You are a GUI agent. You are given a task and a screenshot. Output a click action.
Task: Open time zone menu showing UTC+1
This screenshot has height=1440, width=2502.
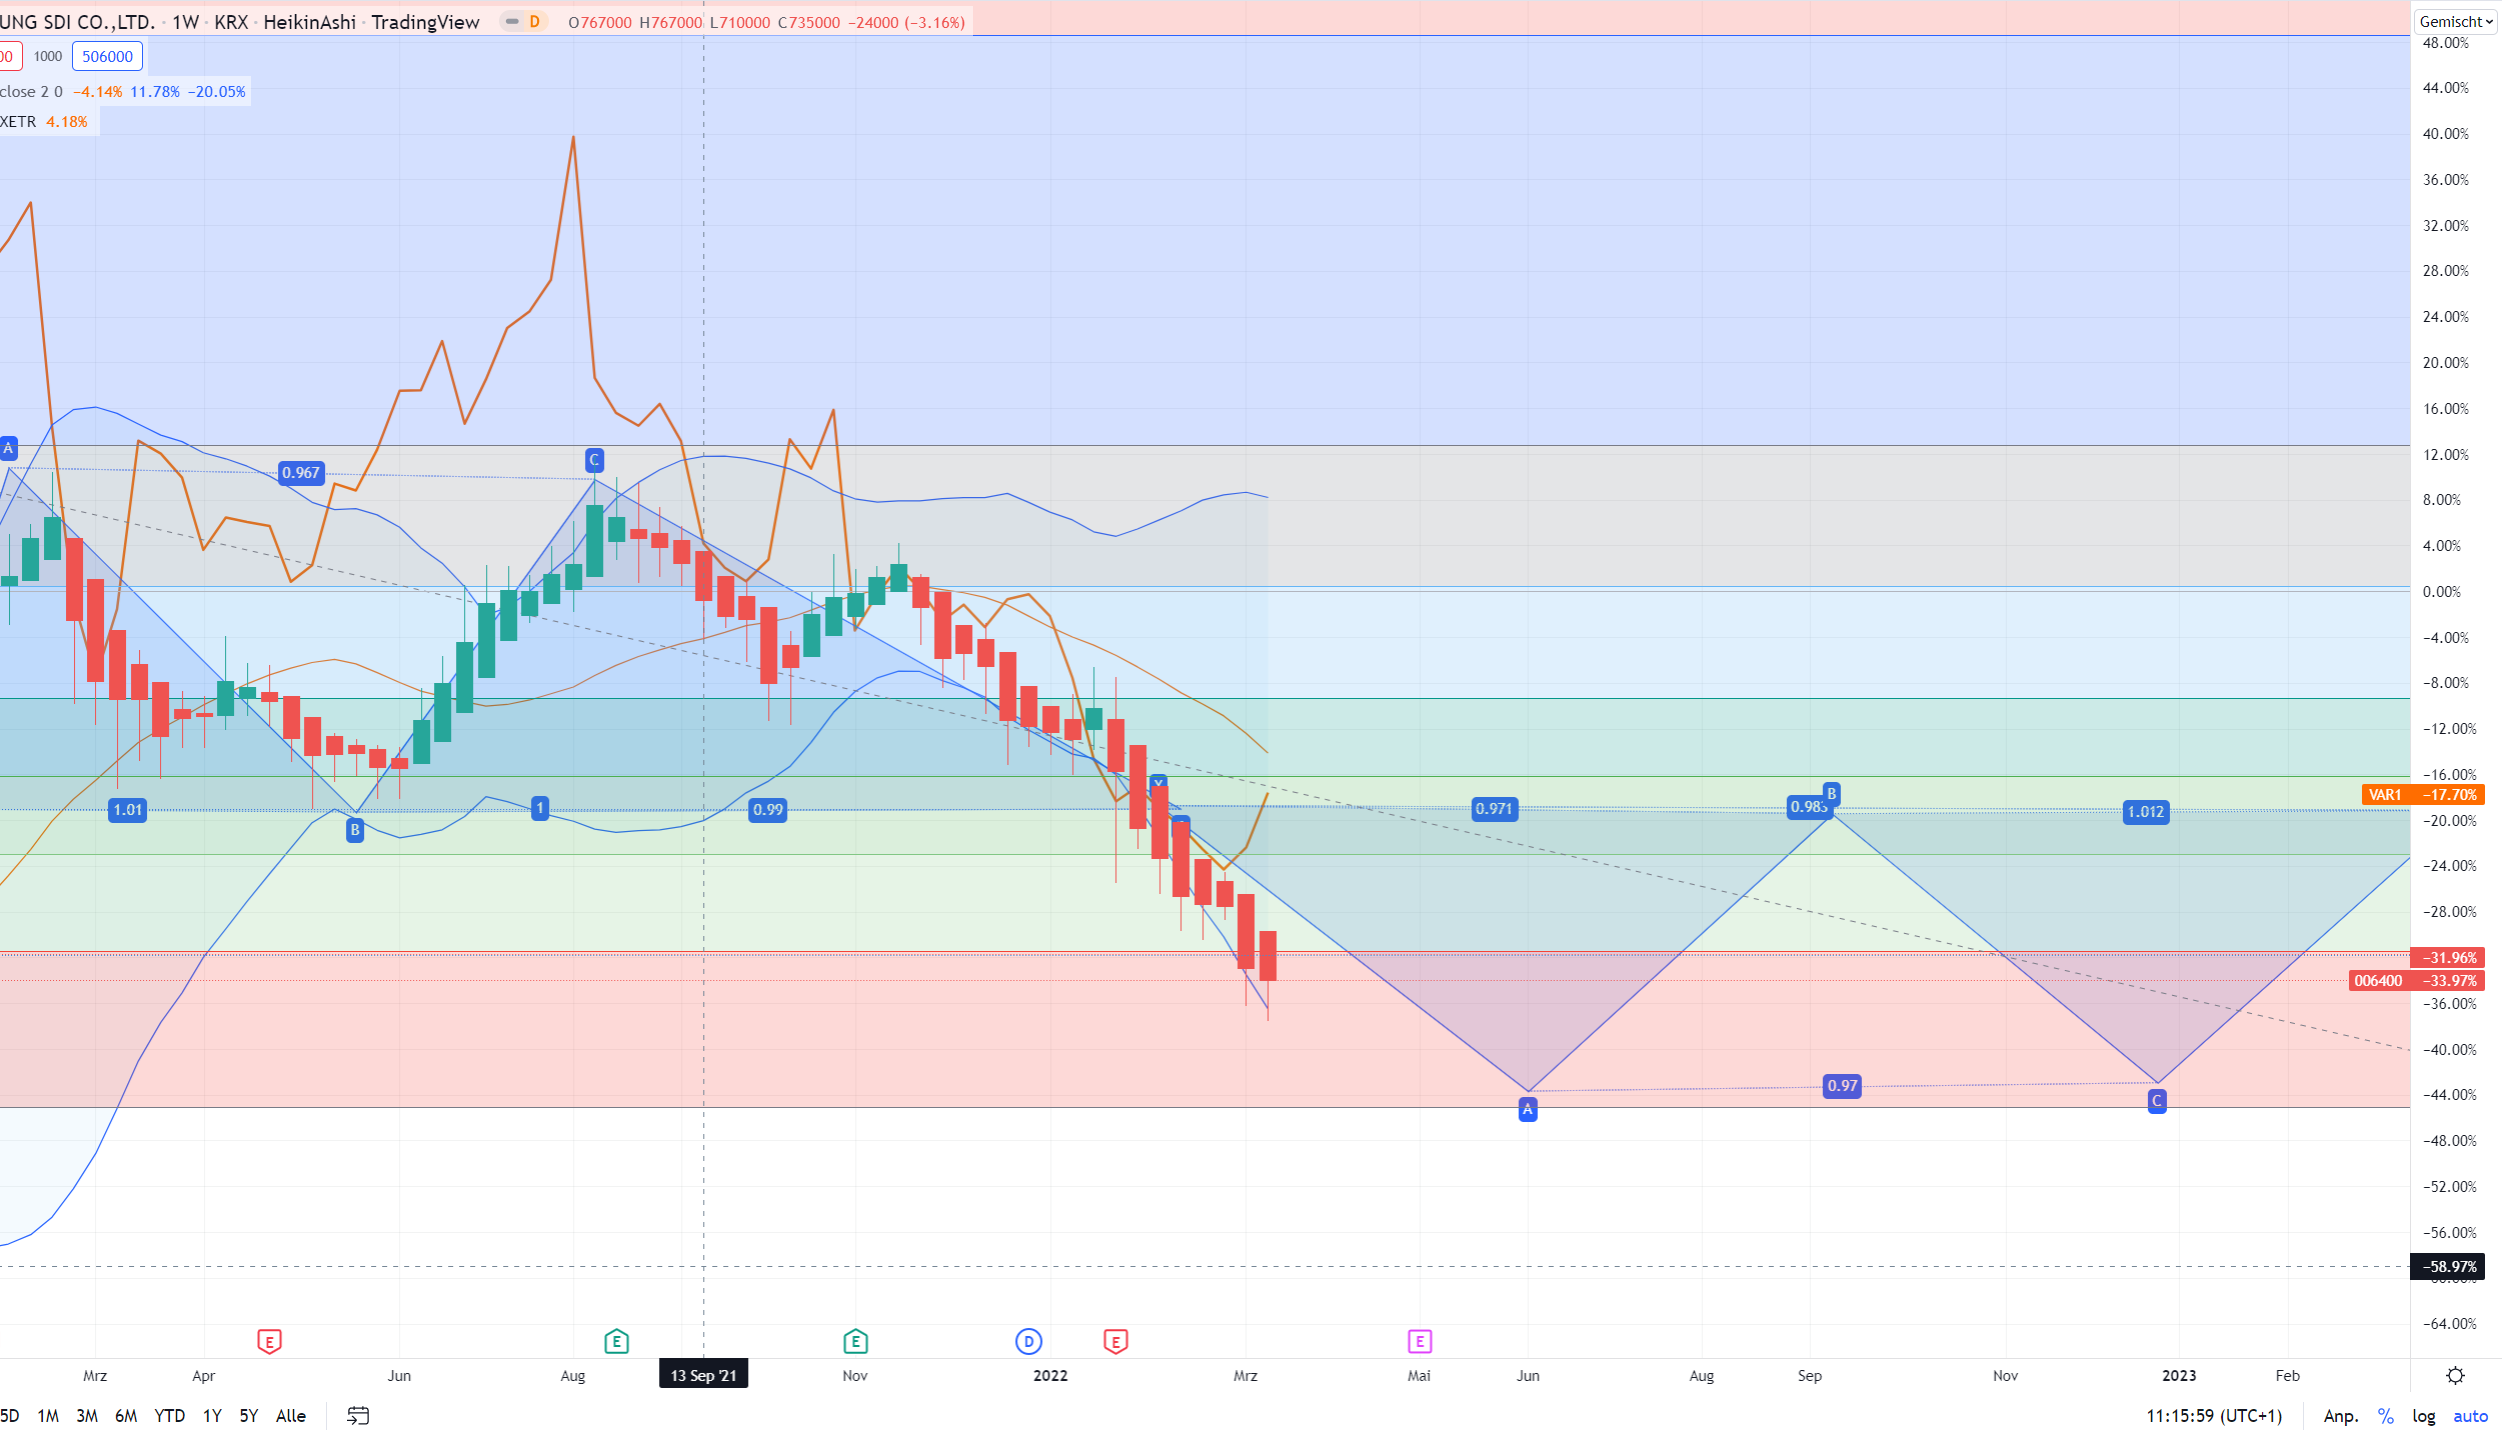pyautogui.click(x=2214, y=1415)
